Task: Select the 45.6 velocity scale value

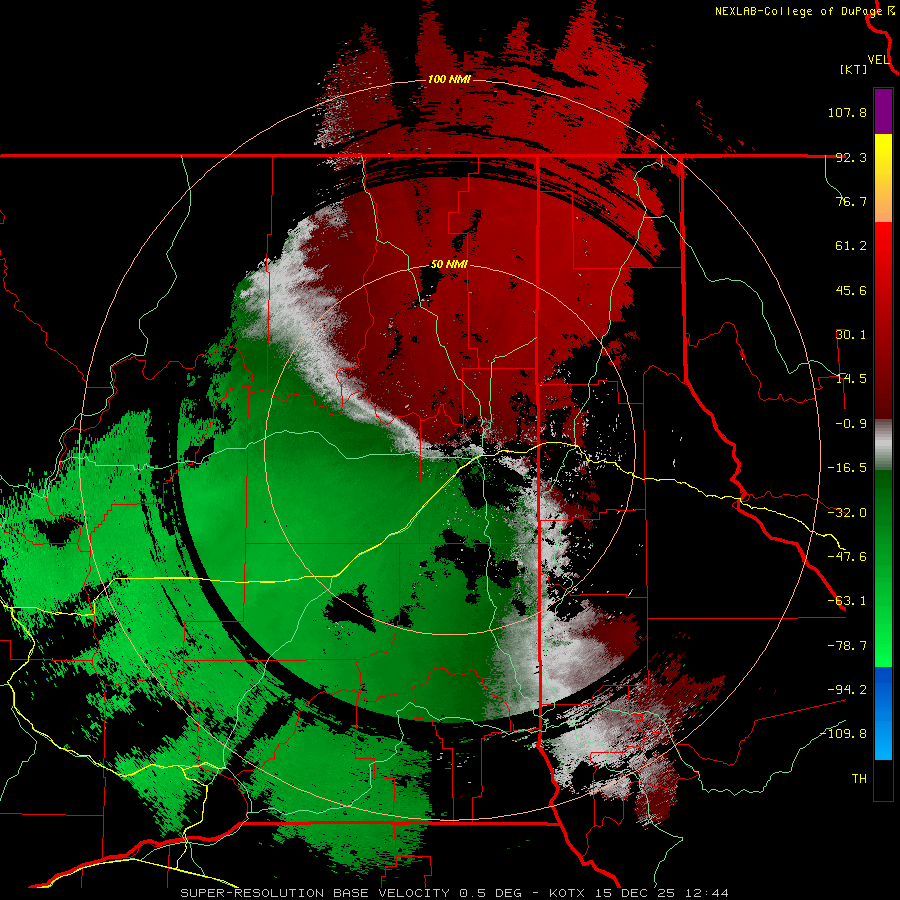Action: [851, 290]
